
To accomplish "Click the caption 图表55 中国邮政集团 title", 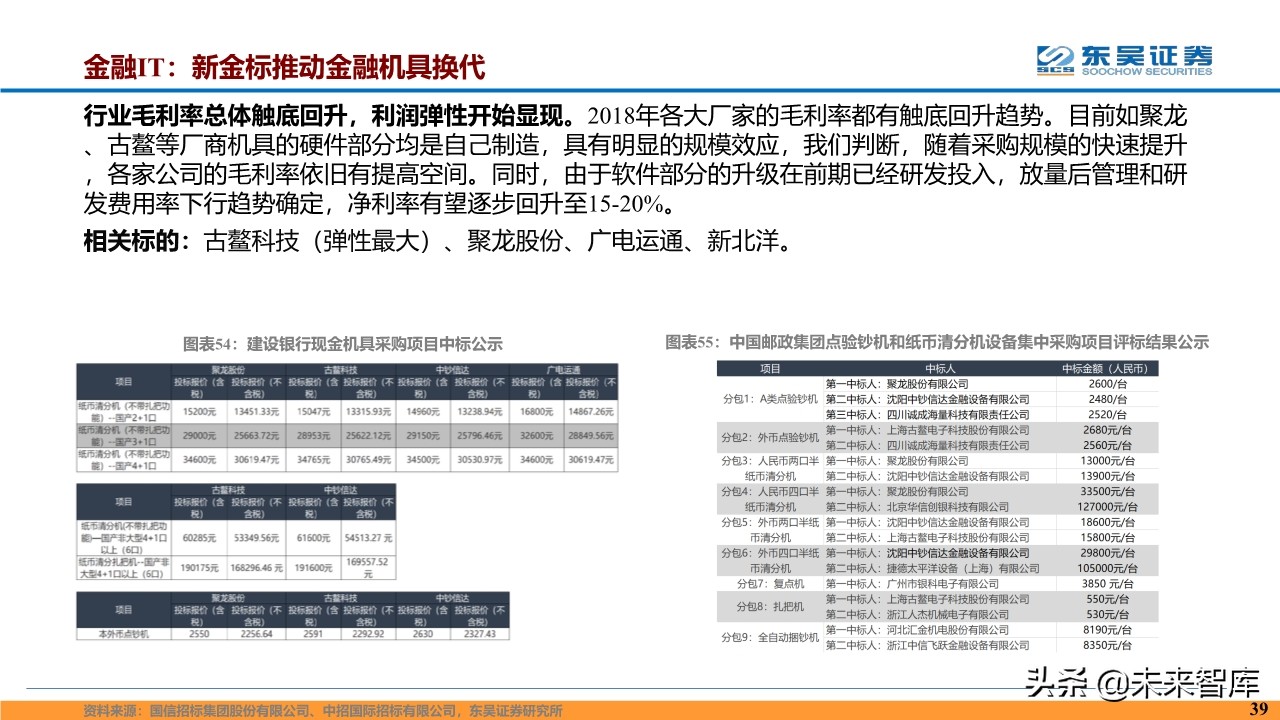I will pyautogui.click(x=937, y=342).
